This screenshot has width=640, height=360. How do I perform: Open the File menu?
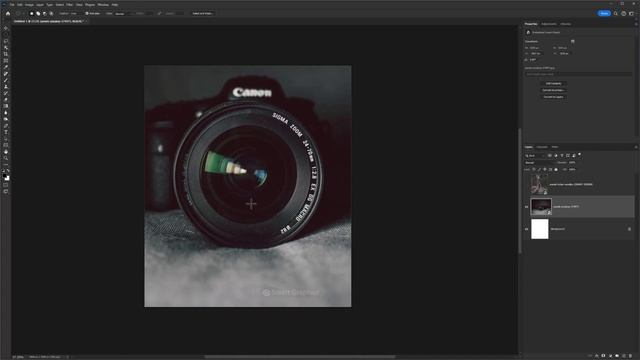pyautogui.click(x=12, y=5)
